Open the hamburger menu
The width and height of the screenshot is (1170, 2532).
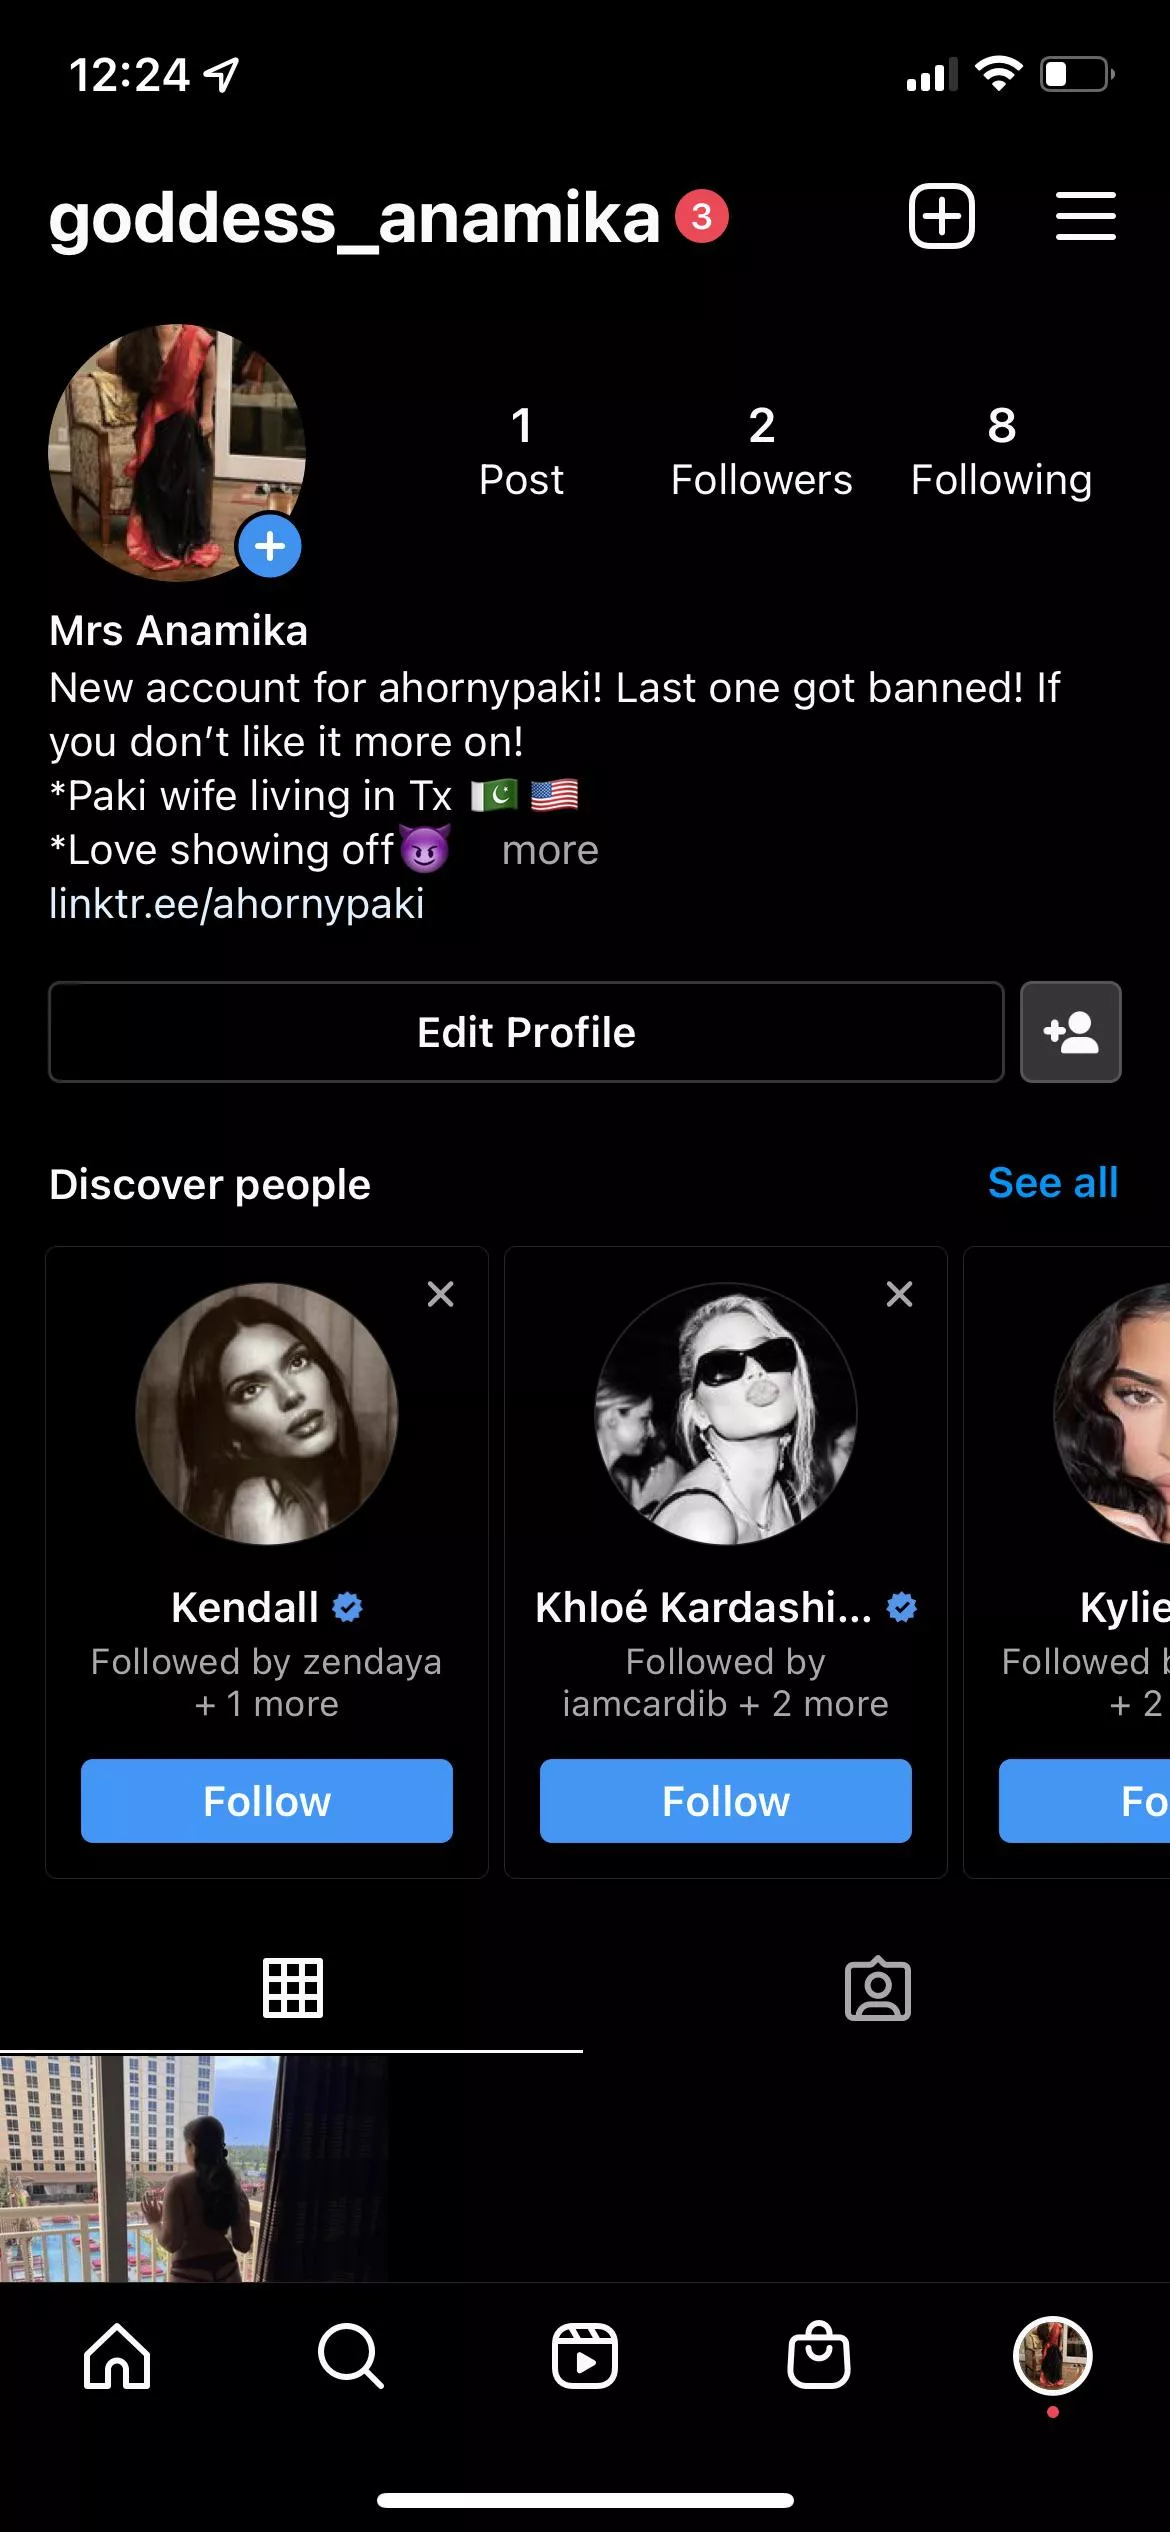1085,216
